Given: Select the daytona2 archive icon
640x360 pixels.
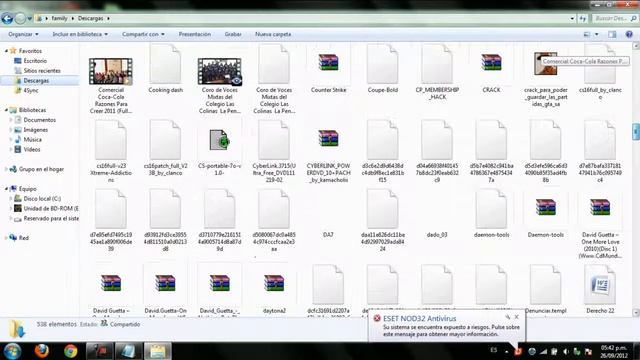Looking at the screenshot, I should (x=274, y=283).
